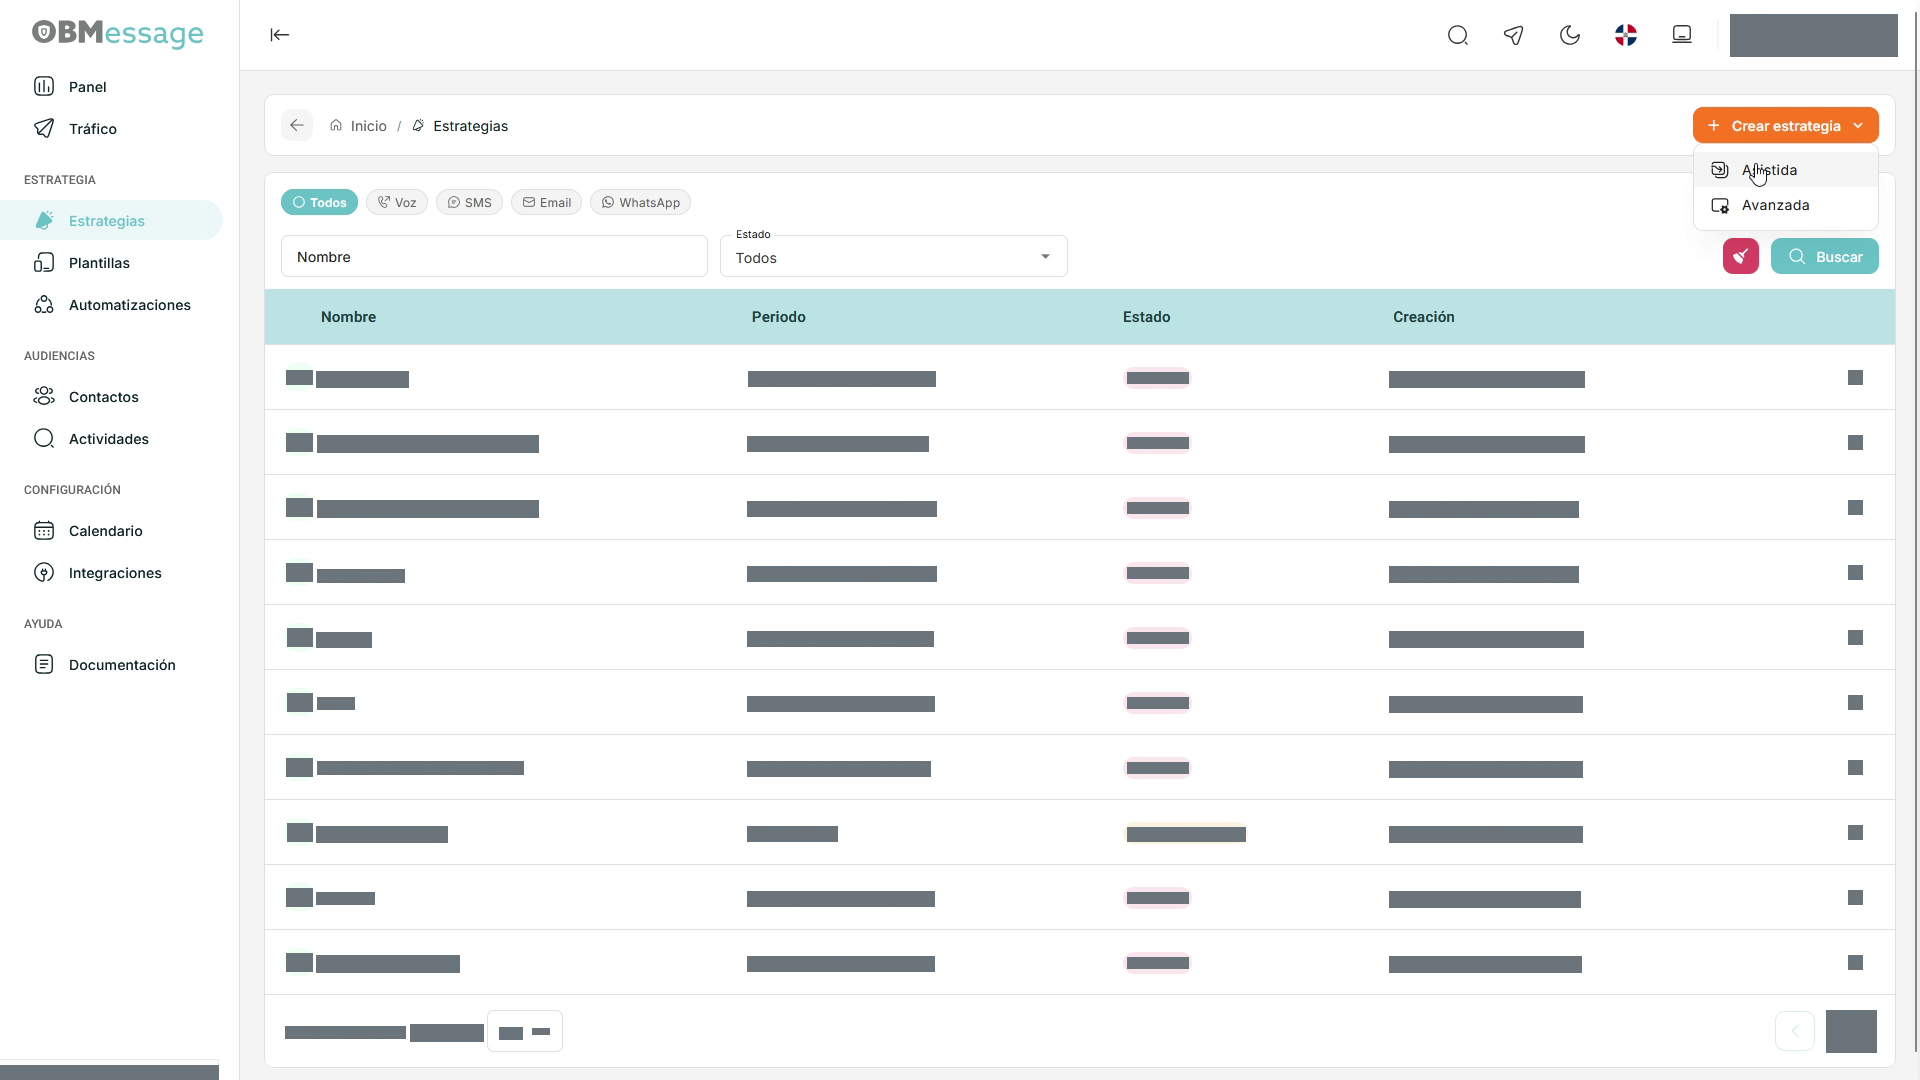Open the search icon in the top bar
Viewport: 1920px width, 1080px height.
coord(1458,36)
